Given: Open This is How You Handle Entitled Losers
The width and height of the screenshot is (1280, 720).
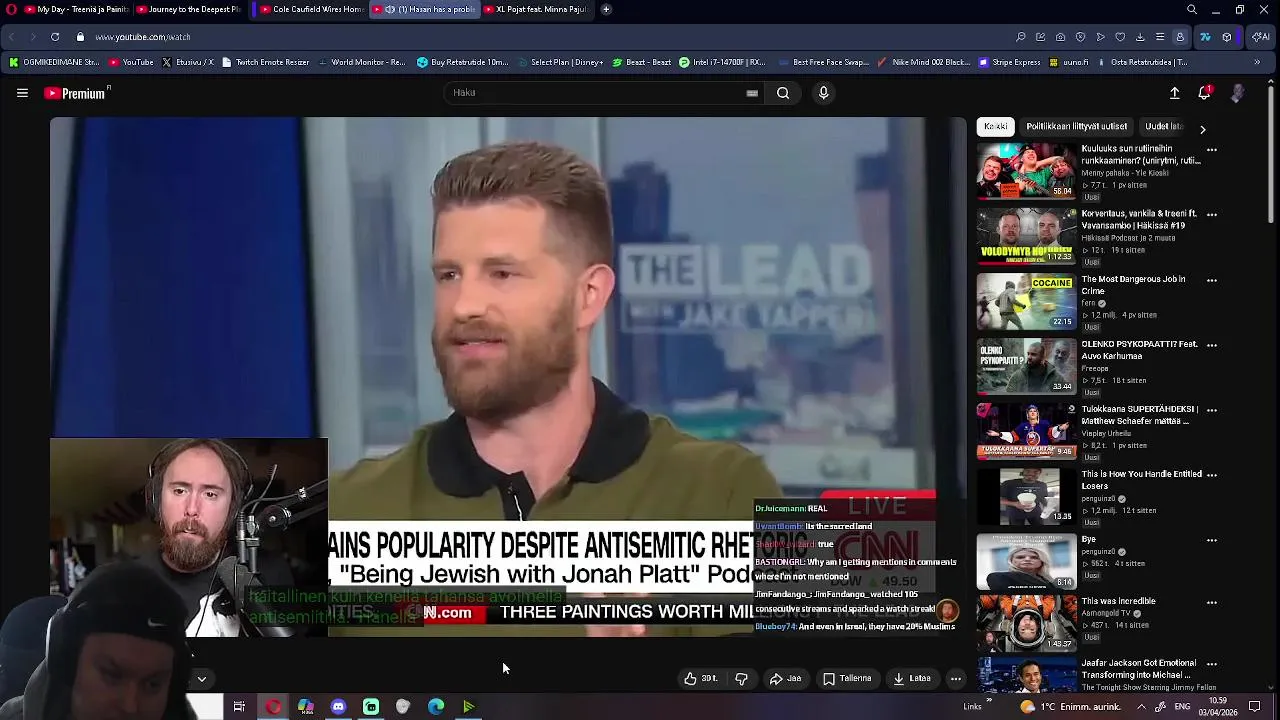Looking at the screenshot, I should [x=1141, y=480].
